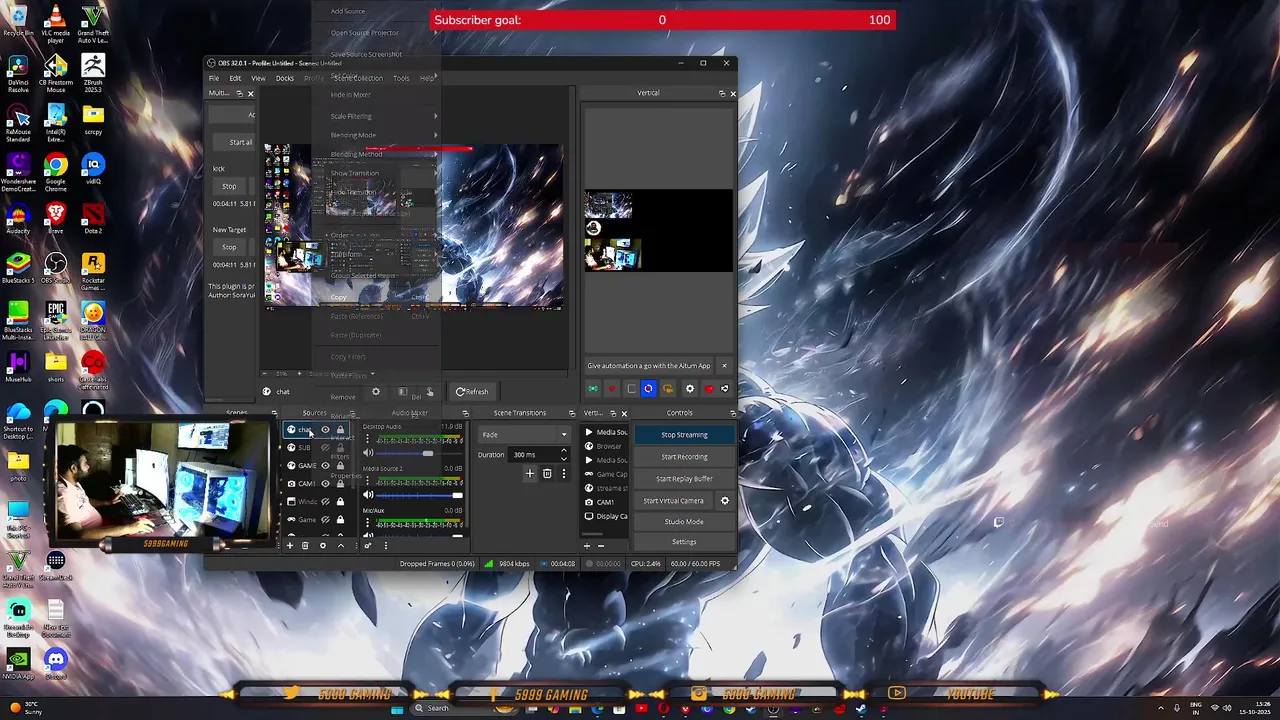Open Media Source 2 three-dot menu
This screenshot has width=1280, height=720.
[367, 481]
